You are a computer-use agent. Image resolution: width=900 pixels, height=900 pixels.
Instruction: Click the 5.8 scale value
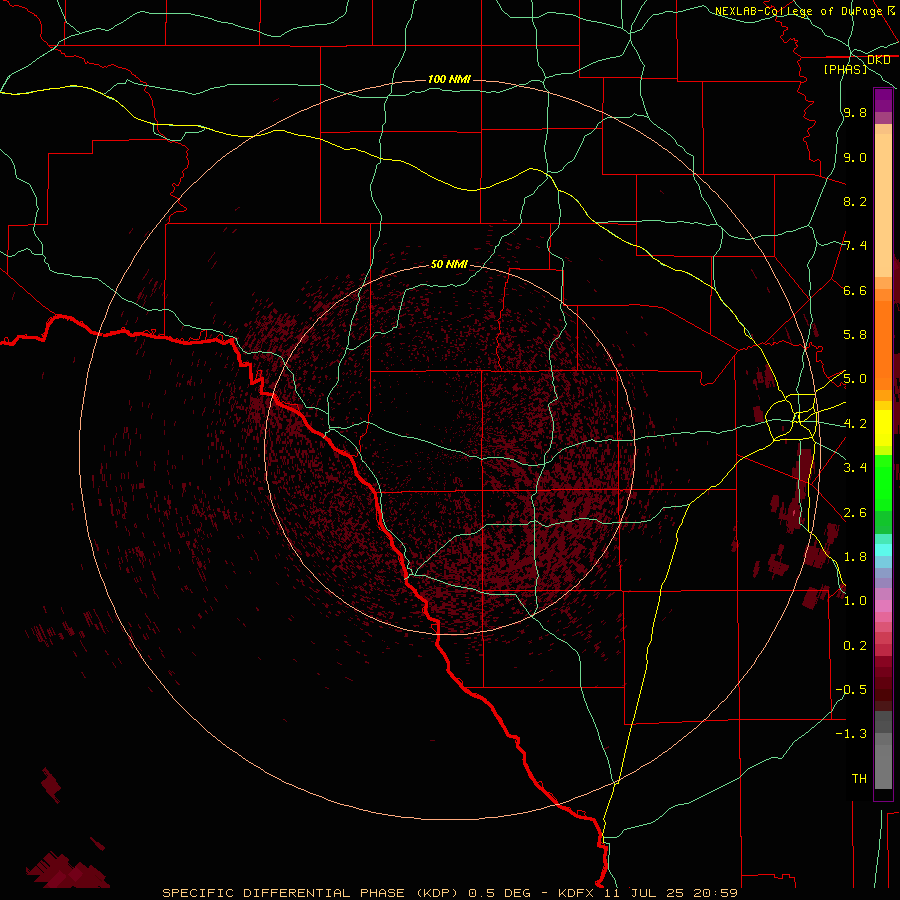pyautogui.click(x=855, y=334)
